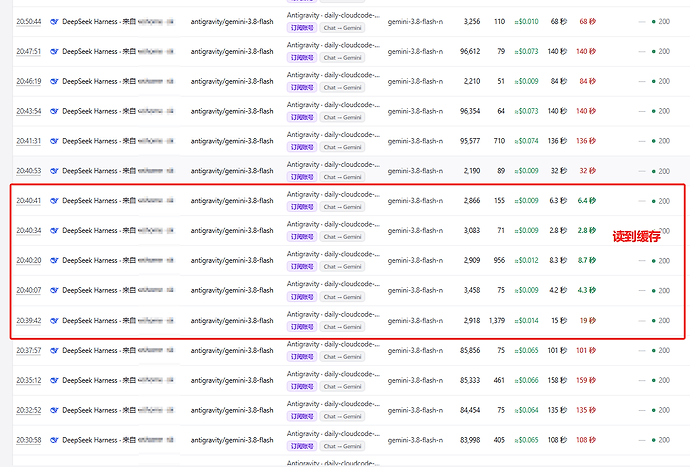Viewport: 690px width, 467px height.
Task: Click the DeepSeek icon in the 20:37:57 row
Action: click(54, 351)
